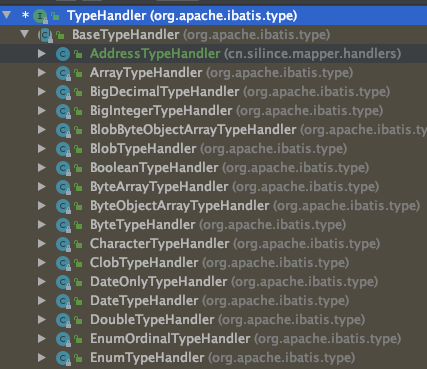Select the DateOnlyTypeHandler entry
This screenshot has height=369, width=427.
[213, 282]
